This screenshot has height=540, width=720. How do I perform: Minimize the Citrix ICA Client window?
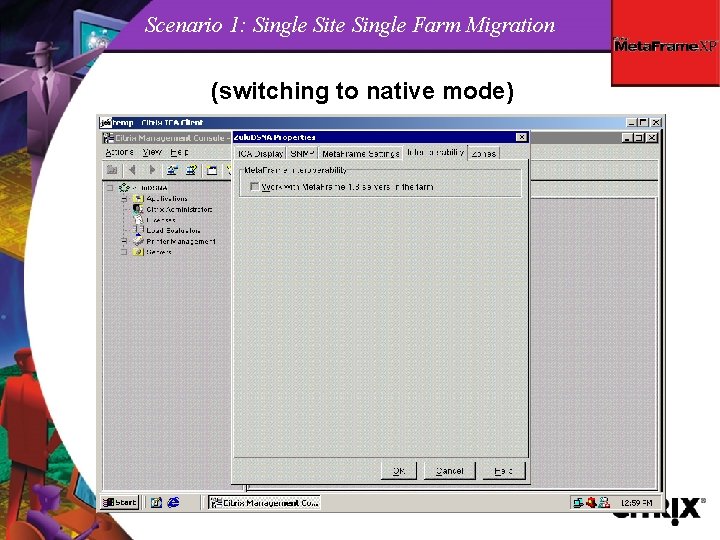click(x=632, y=122)
